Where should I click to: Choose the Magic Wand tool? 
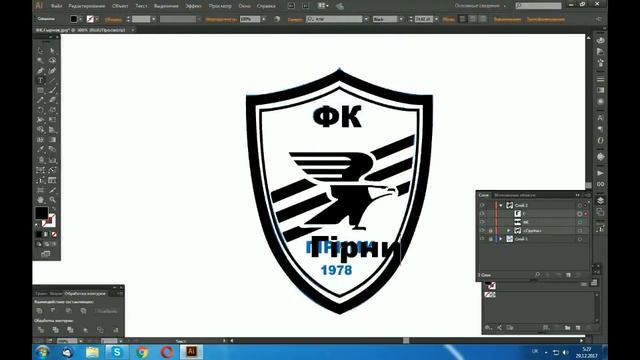click(40, 60)
